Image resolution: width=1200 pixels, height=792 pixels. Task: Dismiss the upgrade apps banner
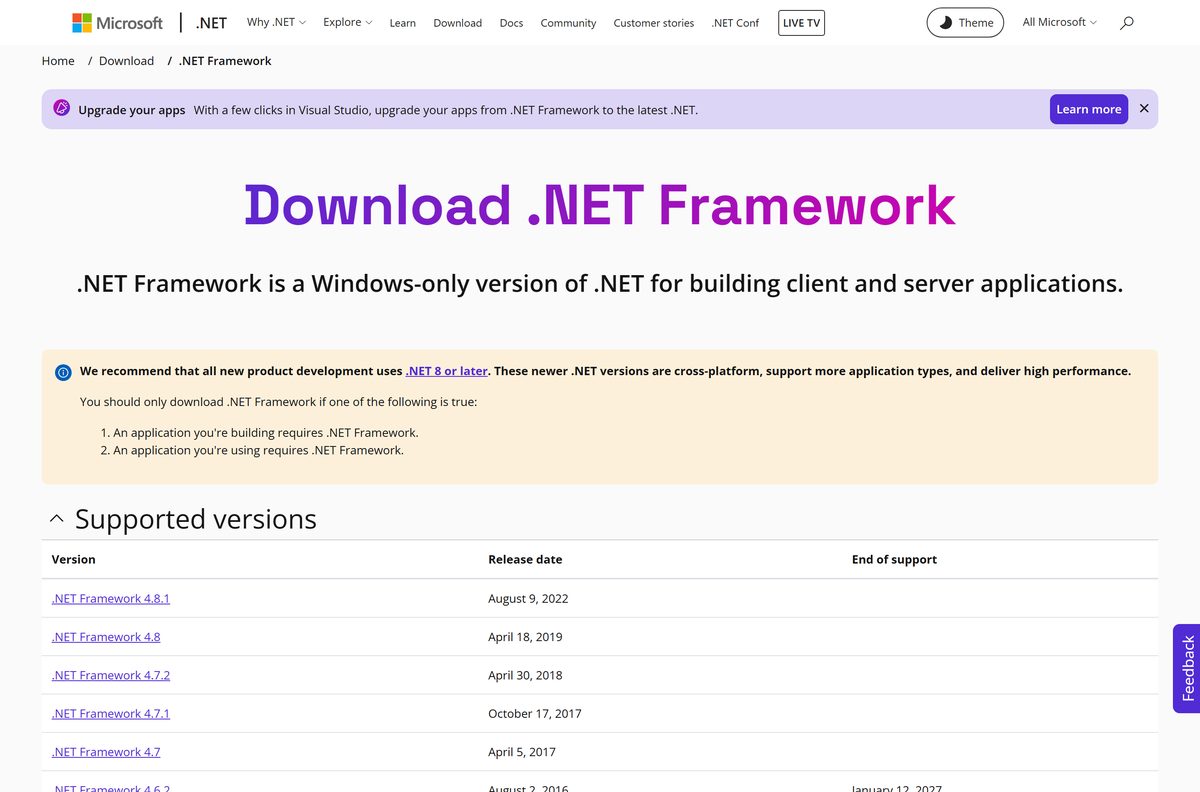pyautogui.click(x=1144, y=109)
